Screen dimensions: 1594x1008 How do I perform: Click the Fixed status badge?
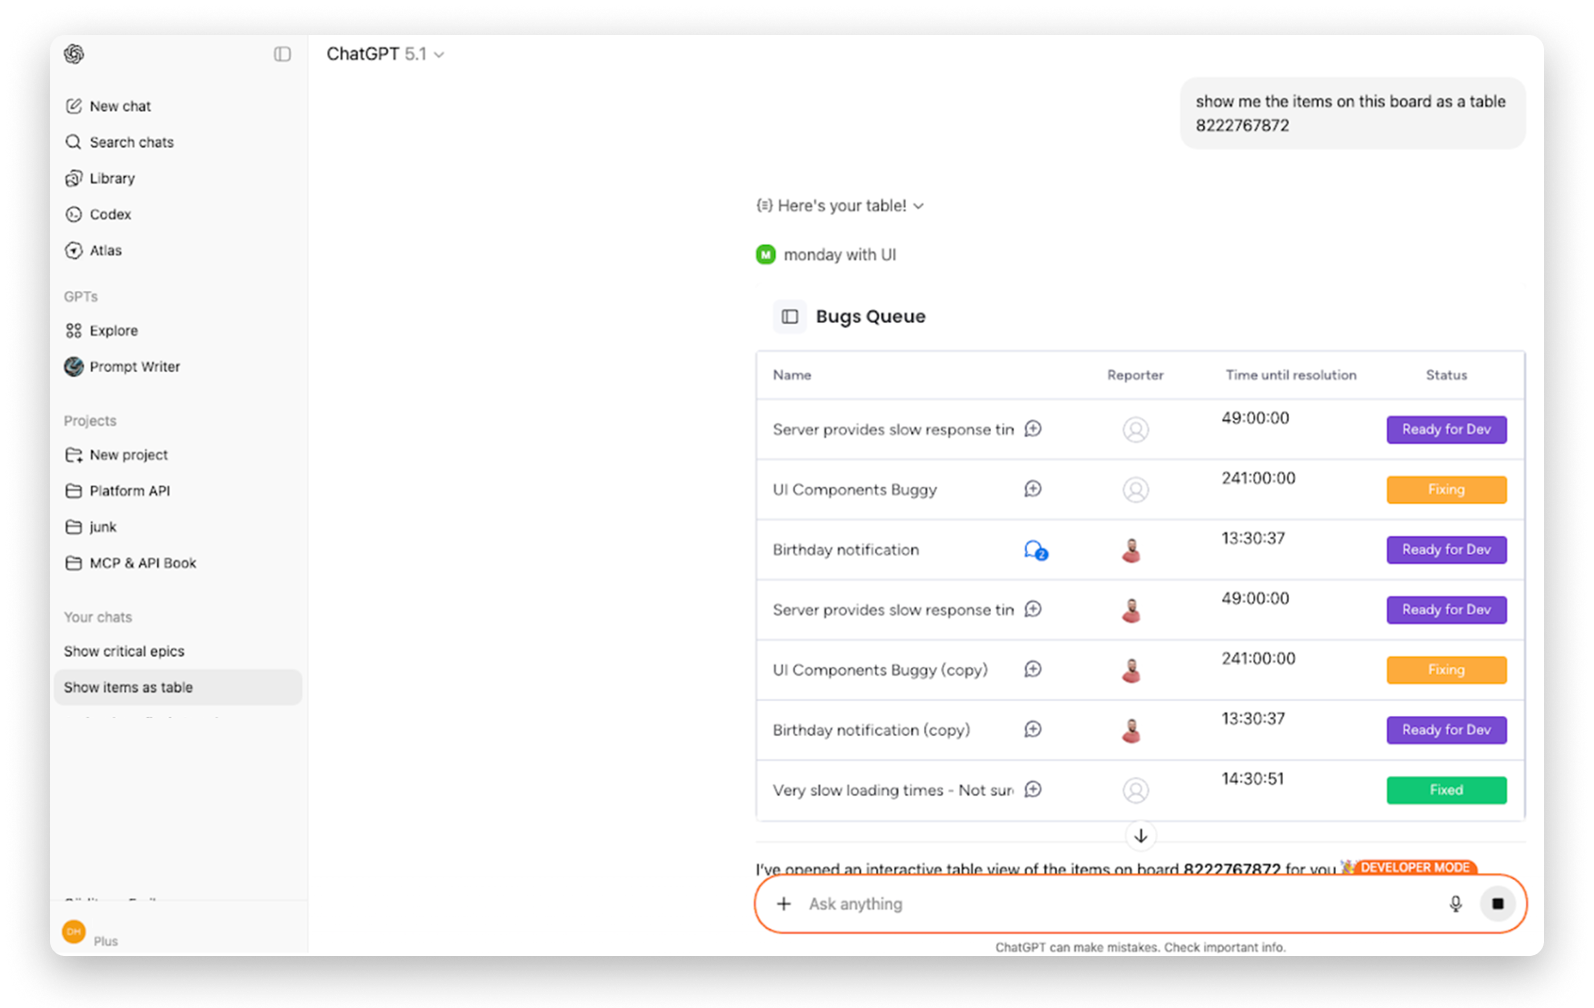pos(1446,790)
